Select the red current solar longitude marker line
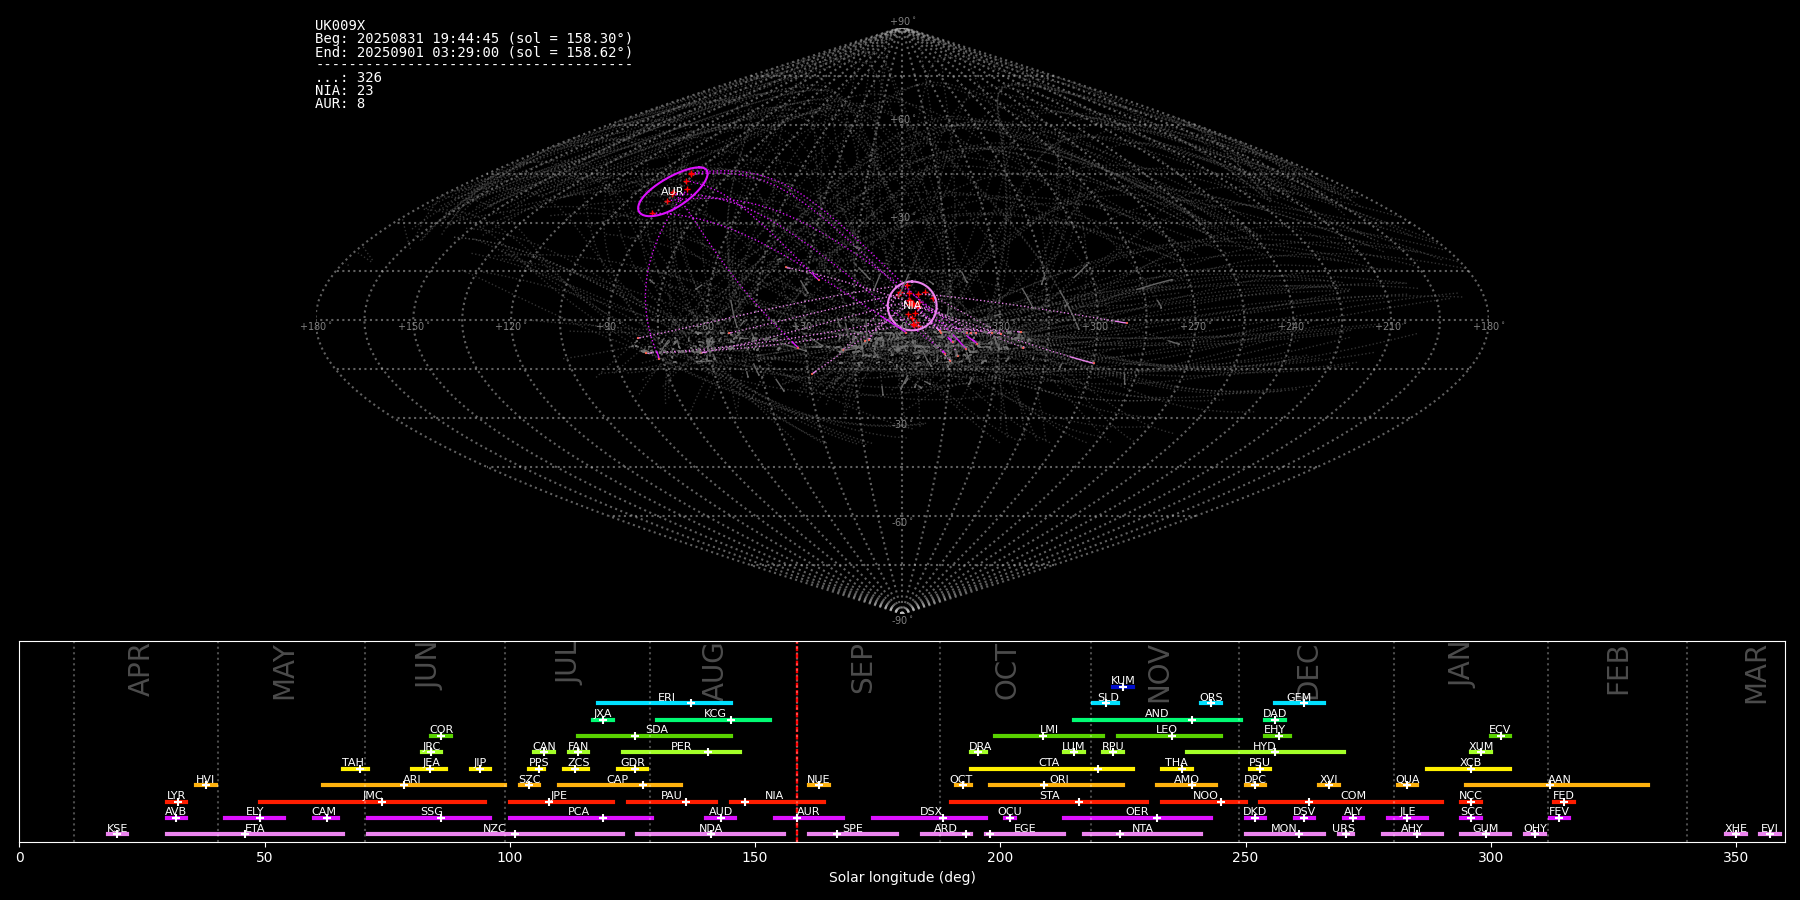The width and height of the screenshot is (1800, 900). tap(797, 741)
